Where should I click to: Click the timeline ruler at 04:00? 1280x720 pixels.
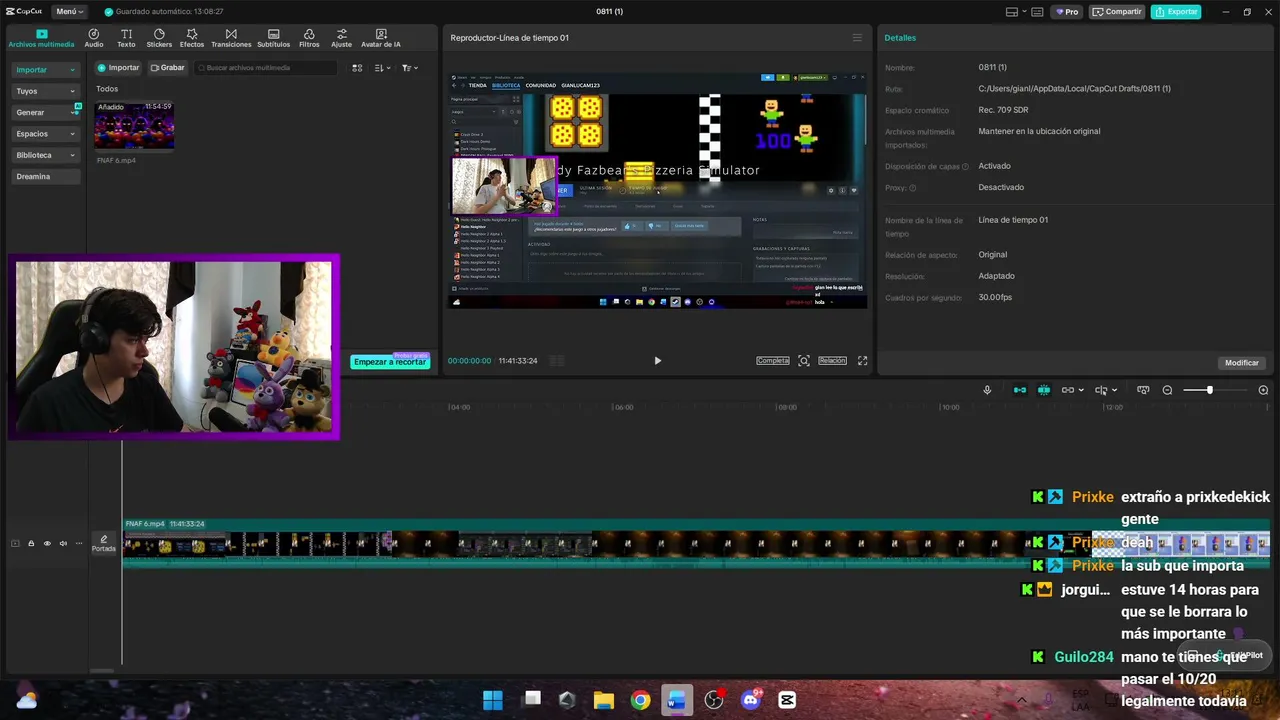[459, 407]
